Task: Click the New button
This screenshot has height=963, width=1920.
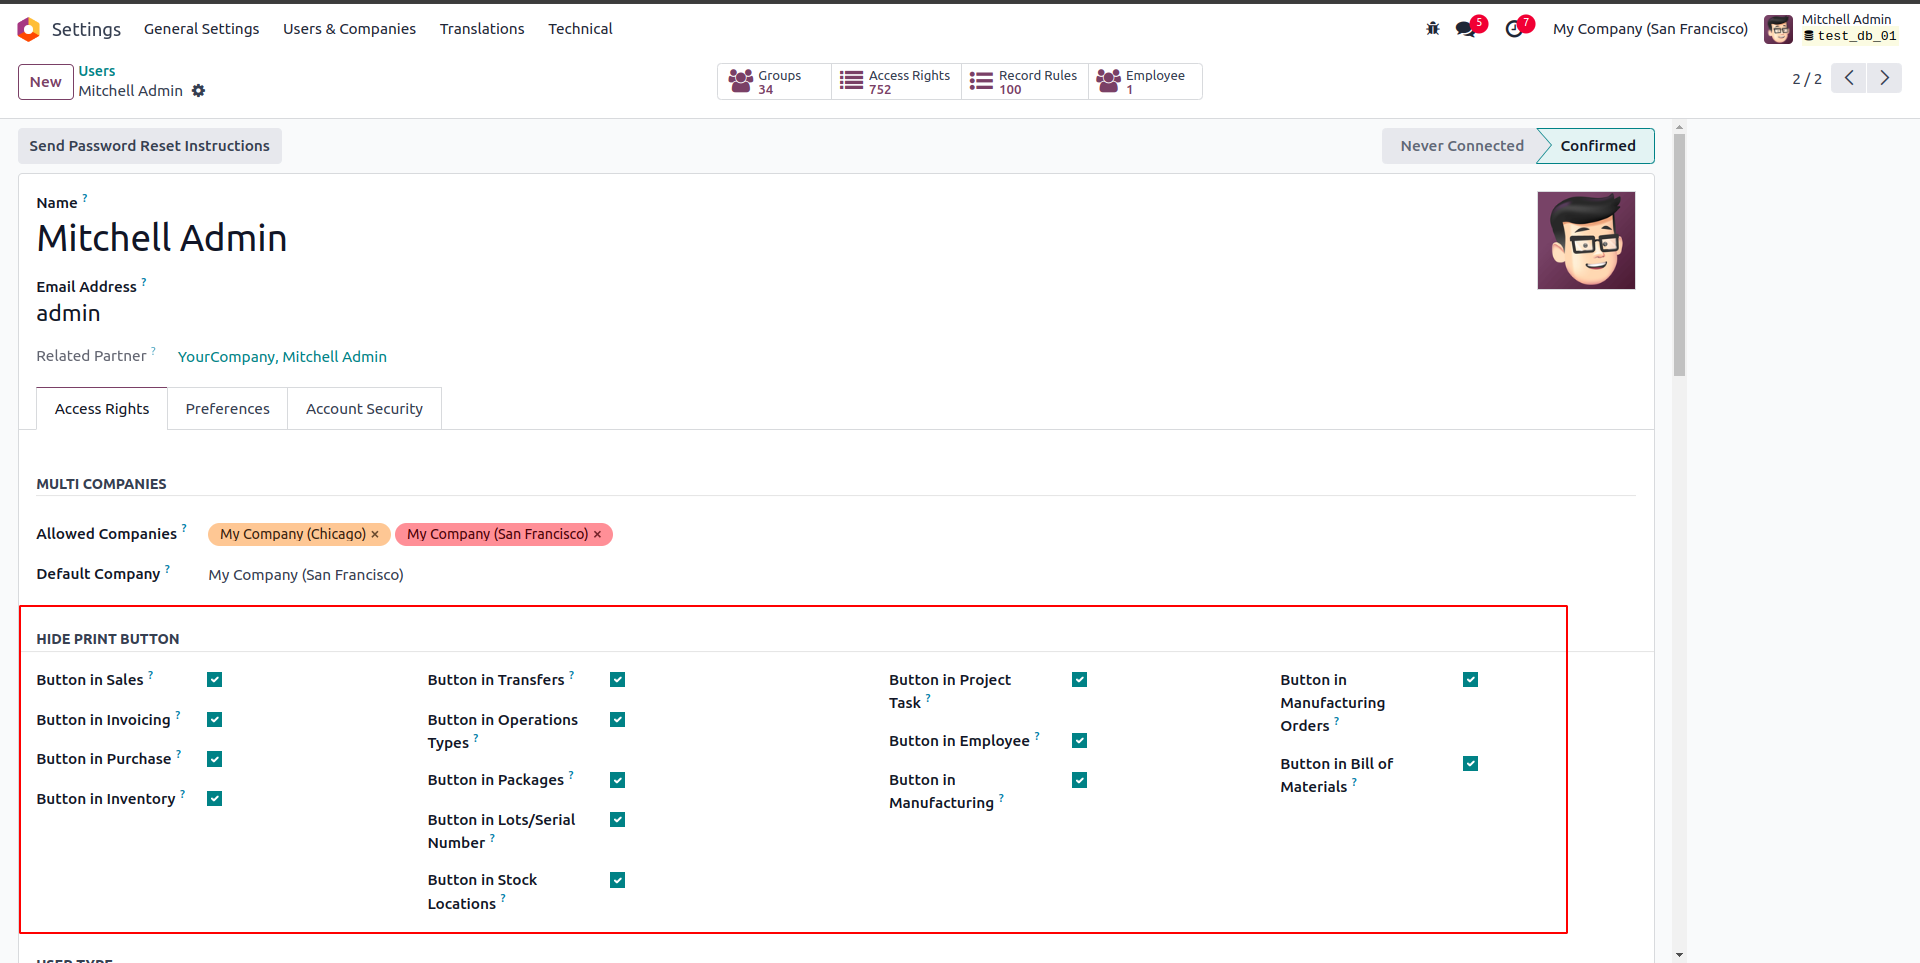Action: [46, 82]
